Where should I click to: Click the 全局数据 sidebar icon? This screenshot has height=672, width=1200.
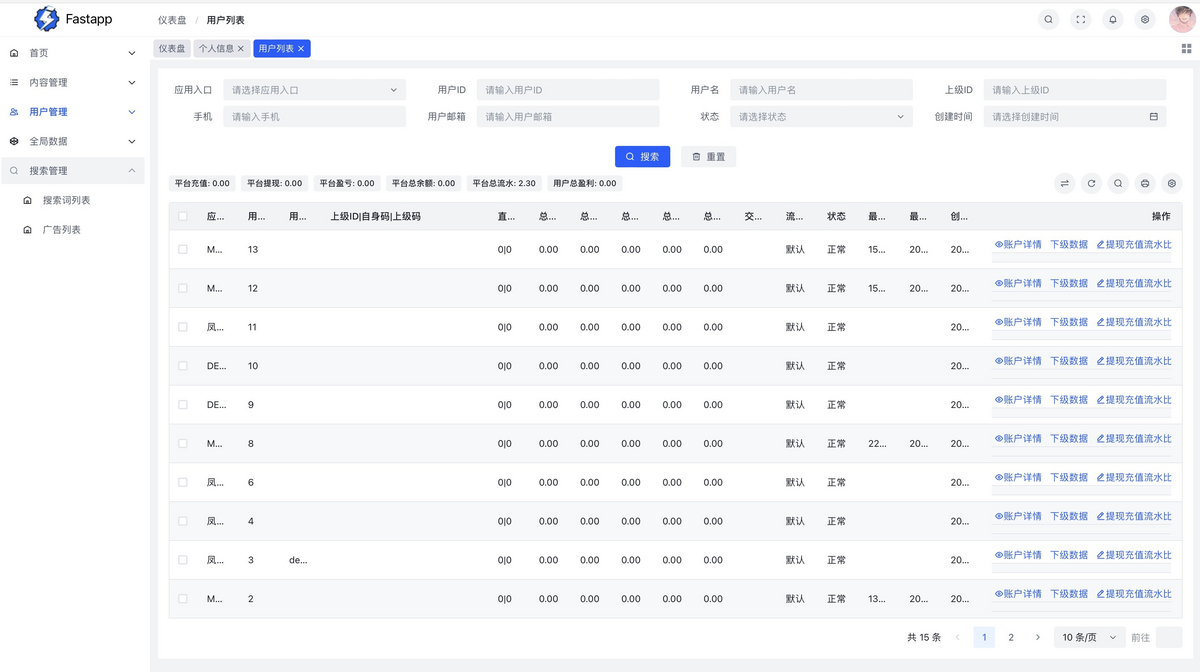tap(14, 141)
